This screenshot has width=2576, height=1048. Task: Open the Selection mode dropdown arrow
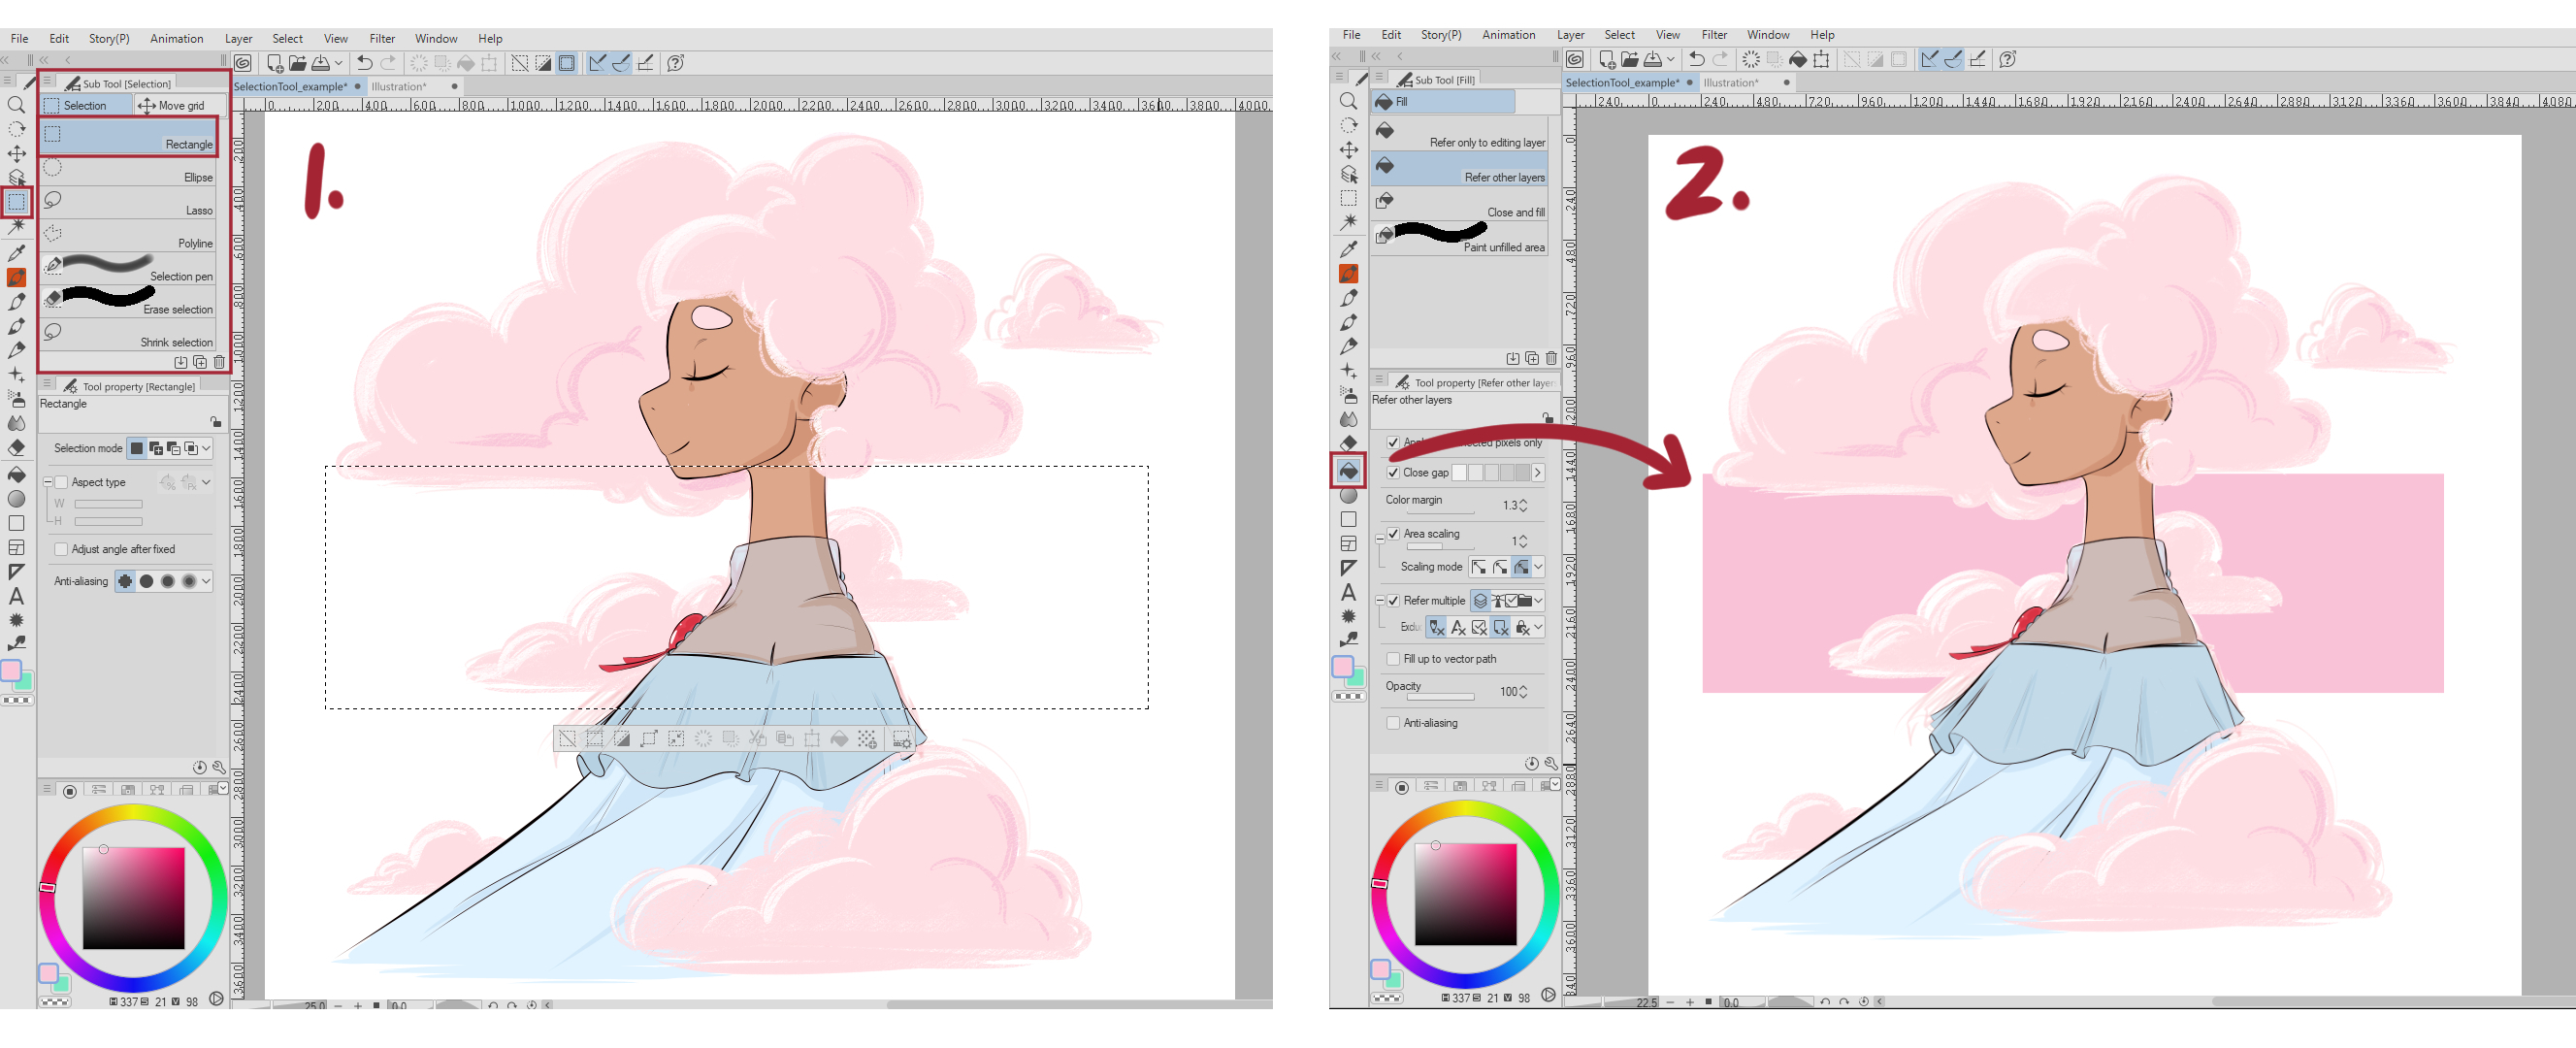point(206,448)
